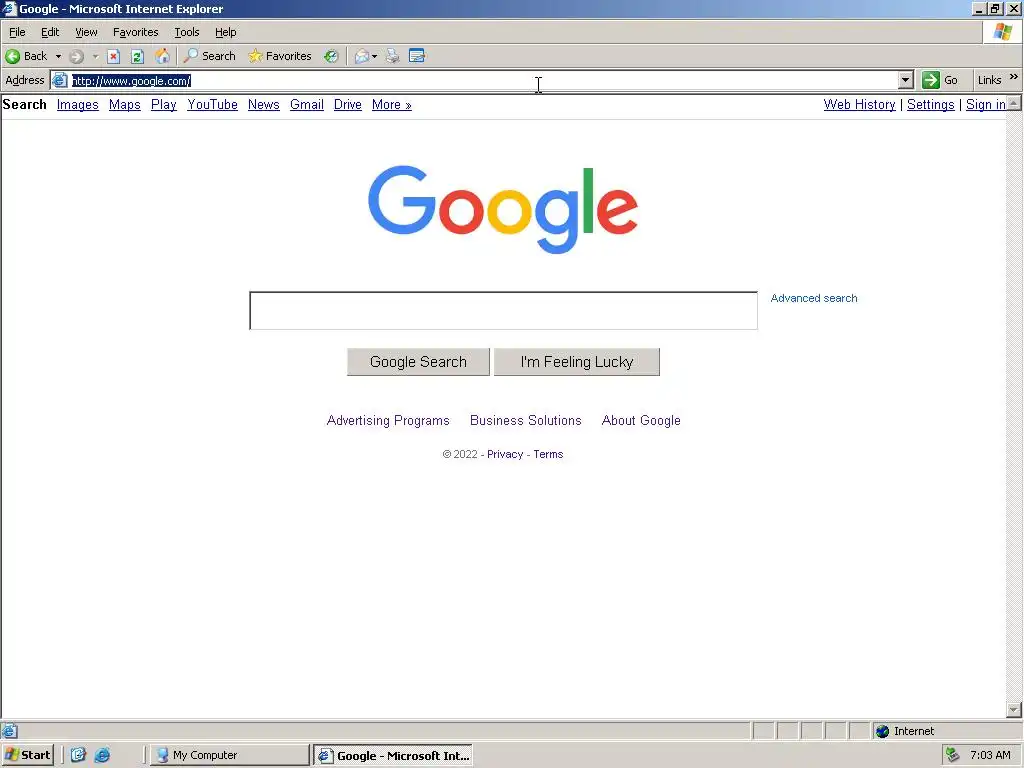Open the Tools menu
This screenshot has height=768, width=1024.
point(187,32)
